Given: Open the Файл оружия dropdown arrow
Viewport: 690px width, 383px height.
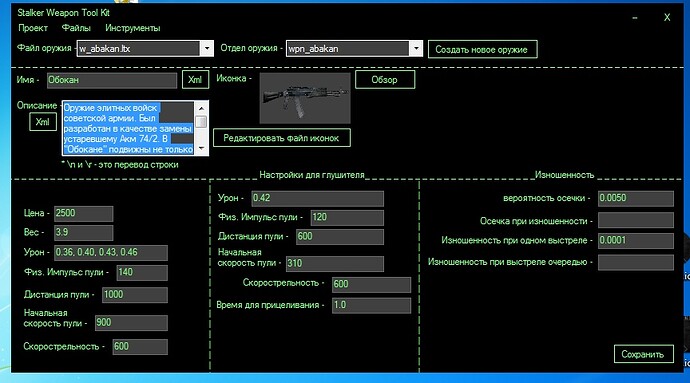Looking at the screenshot, I should pos(206,48).
